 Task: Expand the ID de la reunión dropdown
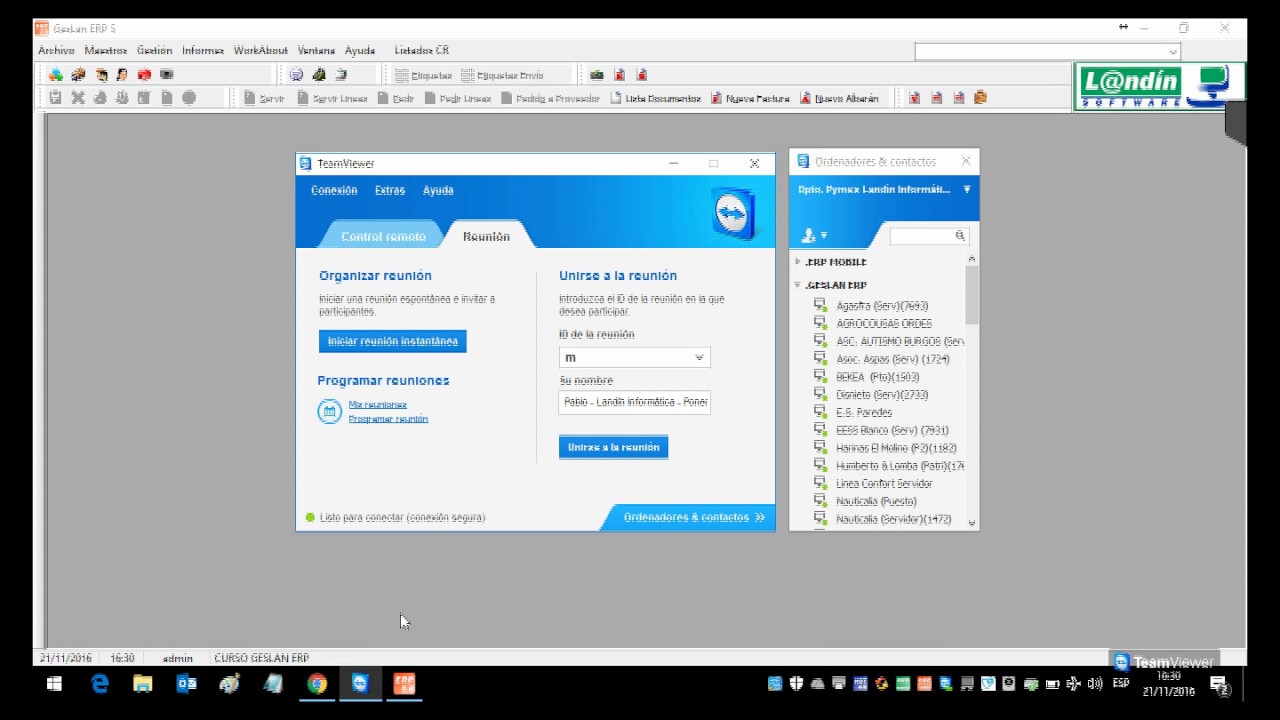tap(699, 357)
